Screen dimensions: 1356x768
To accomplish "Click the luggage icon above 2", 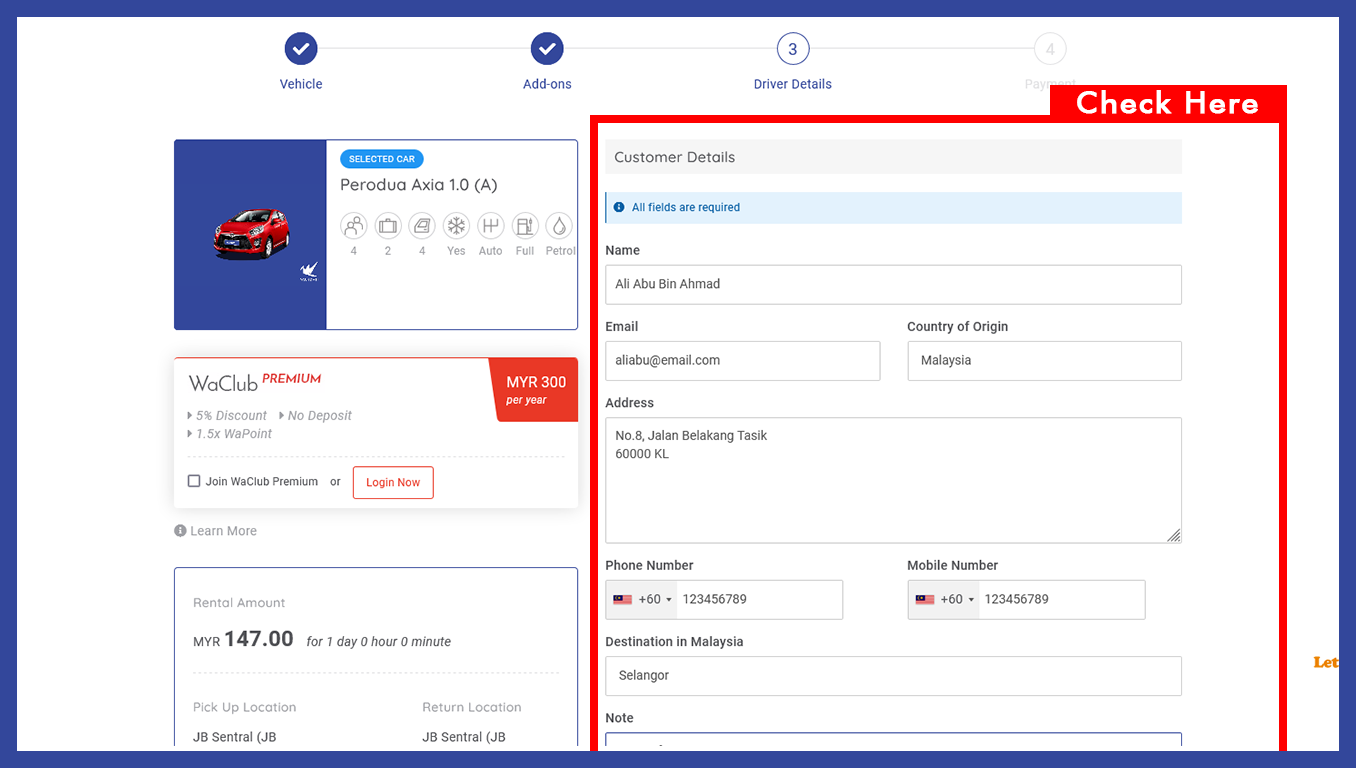I will click(x=388, y=225).
